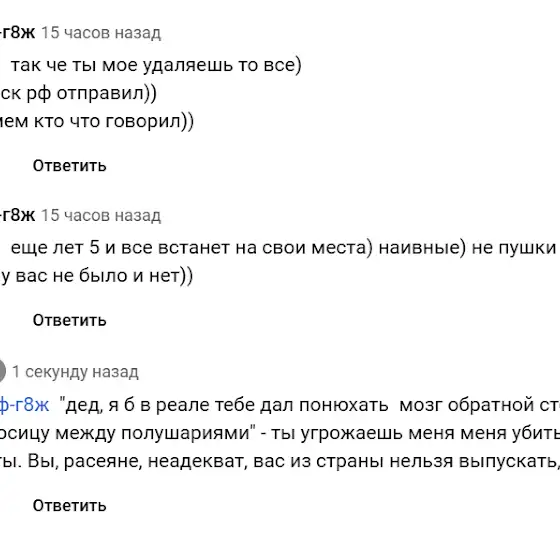This screenshot has width=560, height=560.
Task: Click the text 'так че ты мое удаляешь то все)'
Action: (156, 65)
